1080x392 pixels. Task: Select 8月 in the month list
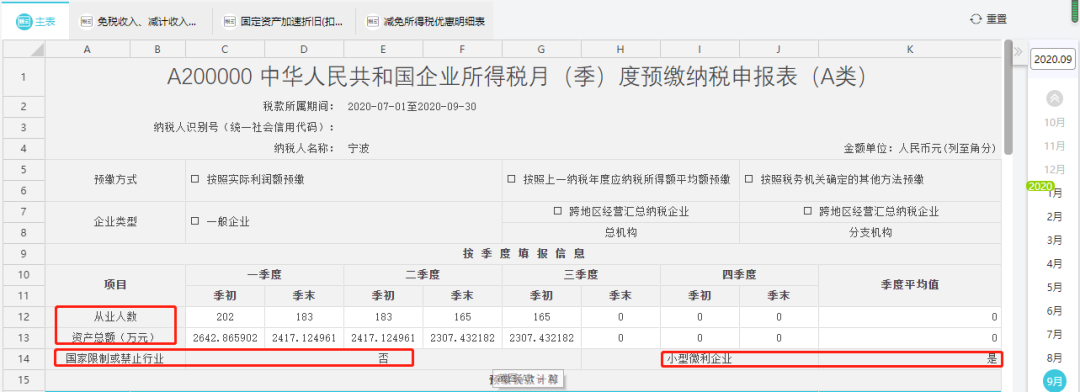(1054, 358)
